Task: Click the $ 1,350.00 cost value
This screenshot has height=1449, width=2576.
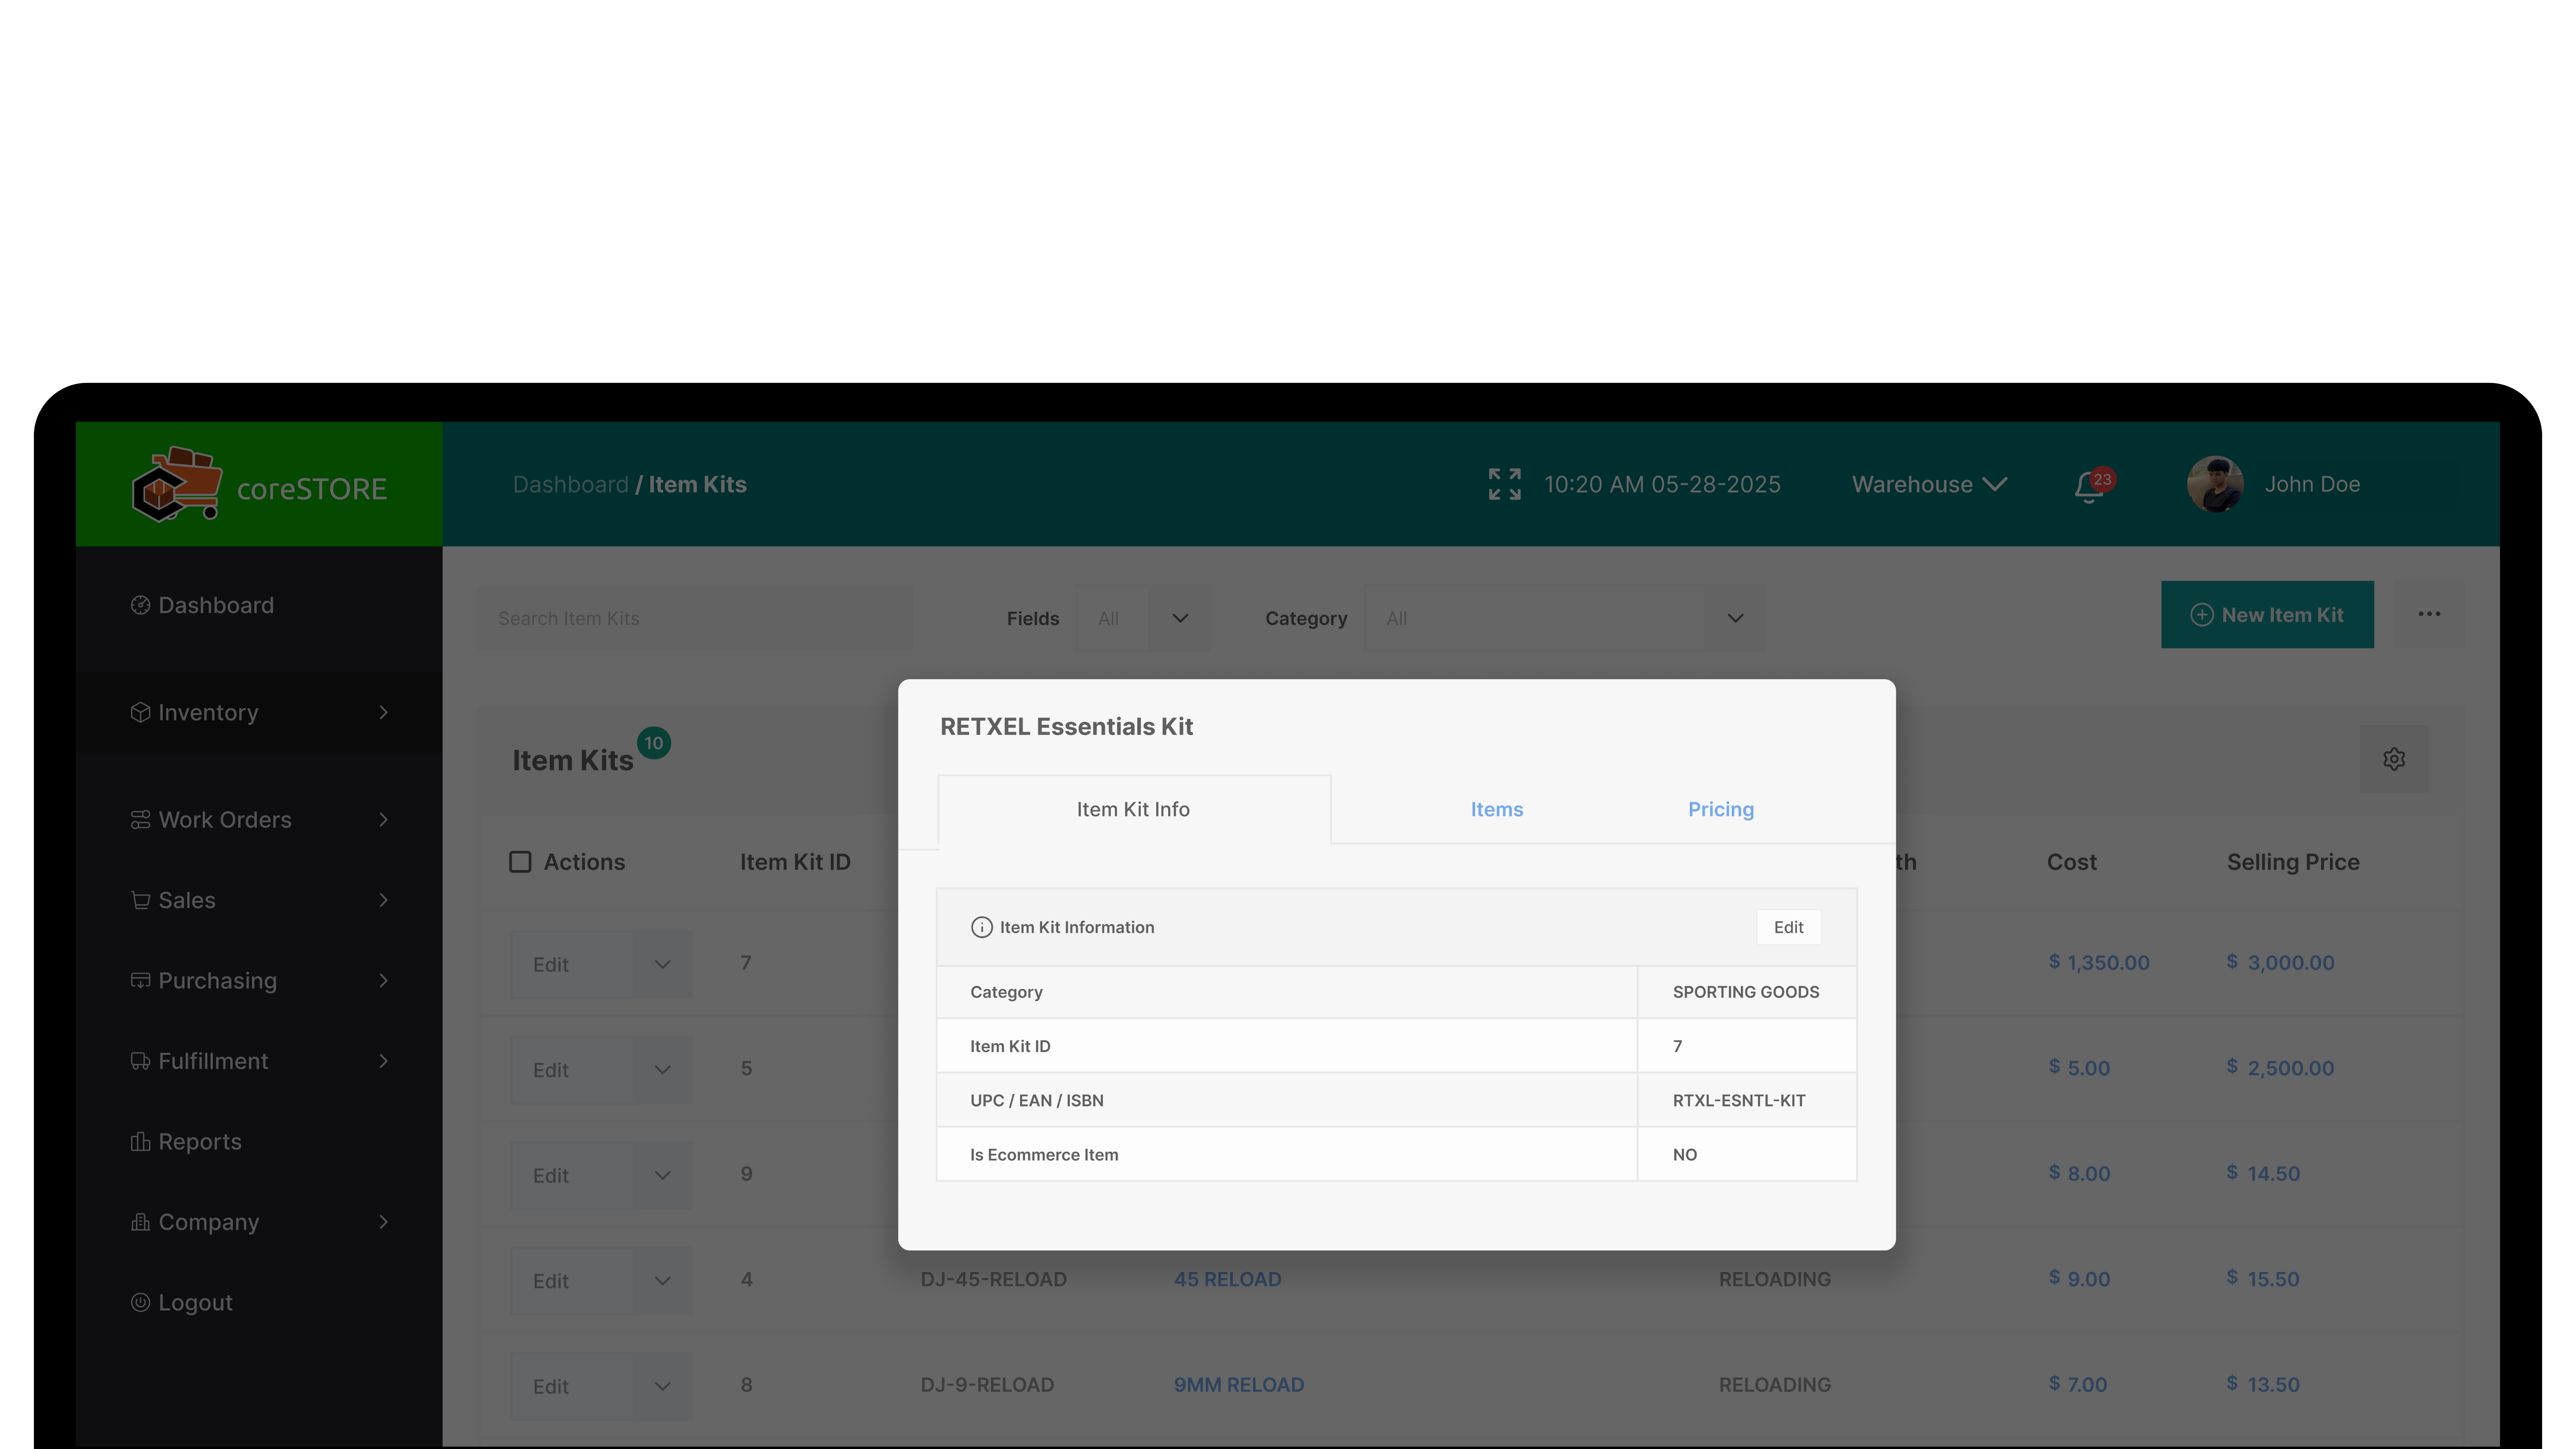Action: [2098, 962]
